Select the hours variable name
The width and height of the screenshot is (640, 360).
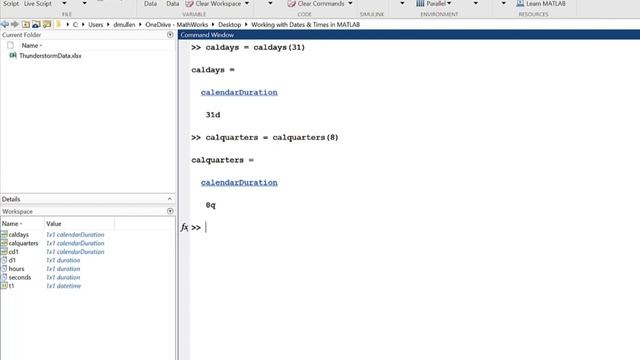[x=16, y=269]
